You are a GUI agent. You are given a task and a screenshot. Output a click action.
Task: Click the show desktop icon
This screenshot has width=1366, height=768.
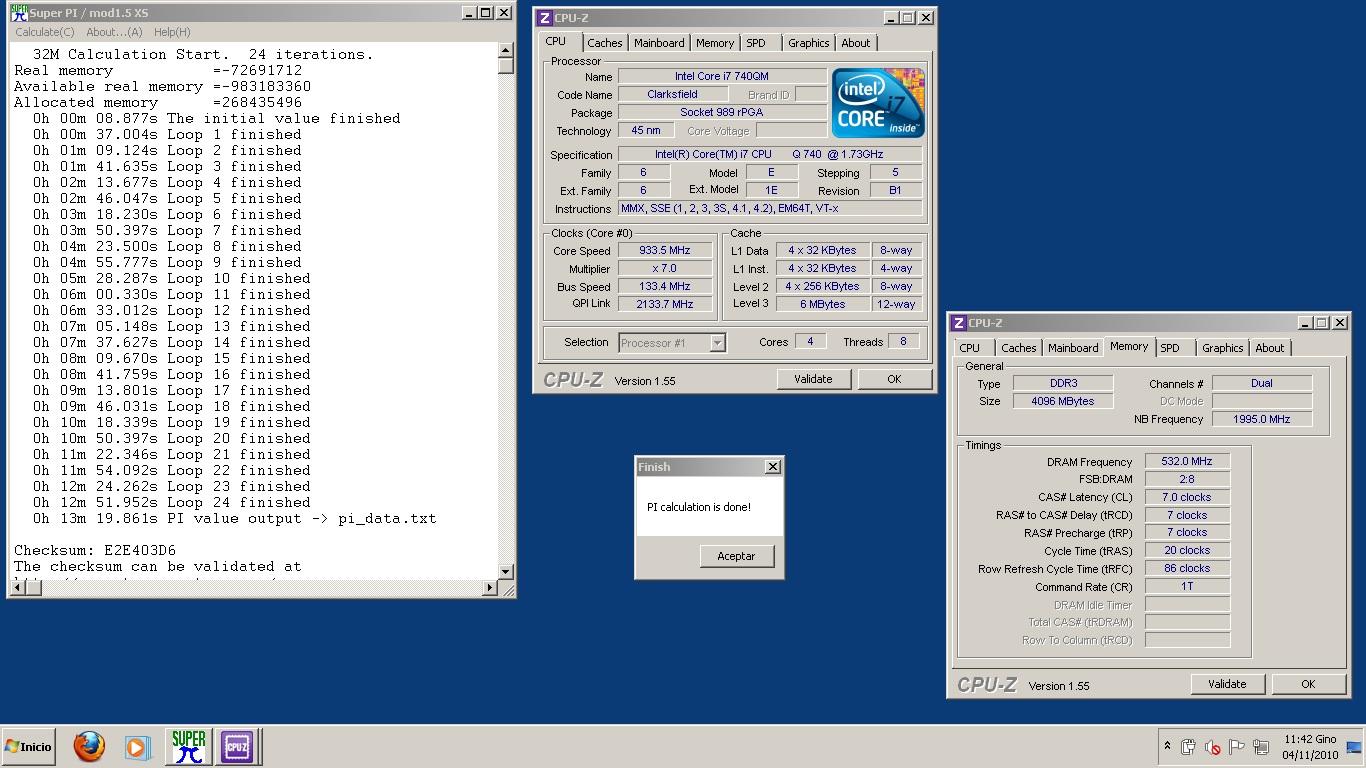point(1354,747)
